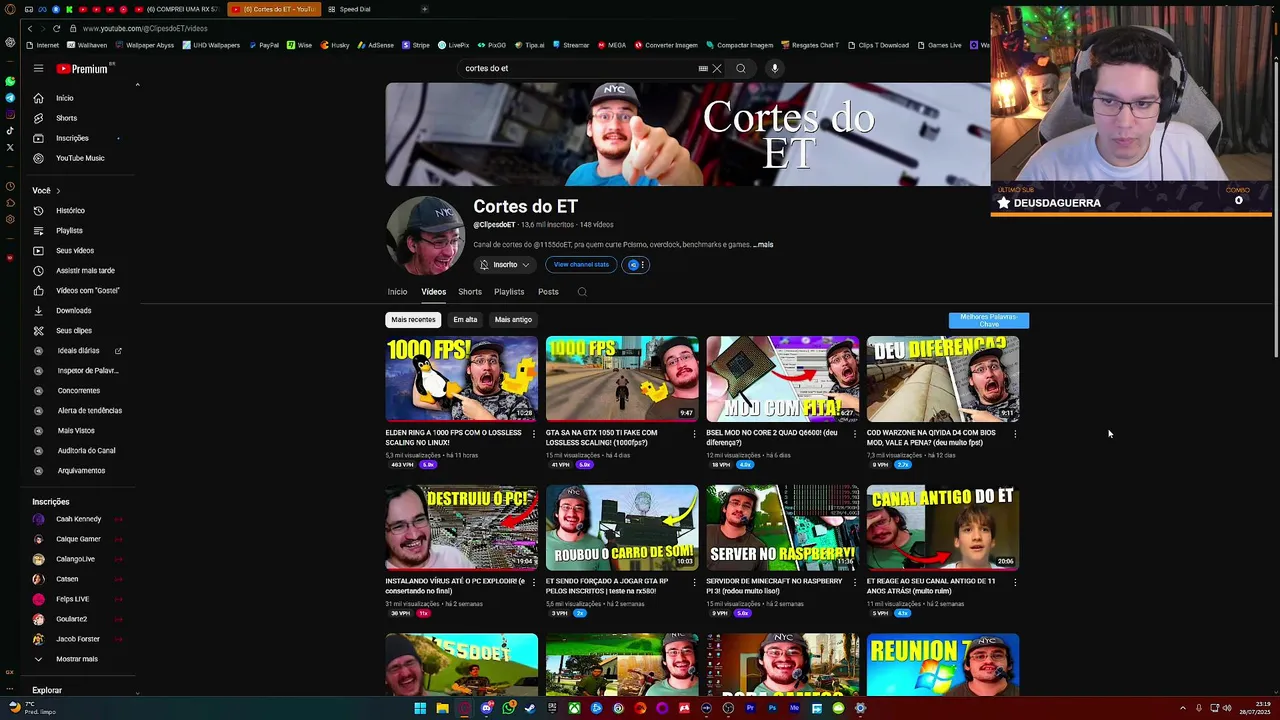This screenshot has height=720, width=1280.
Task: Open BSEL MOD Core 2 Quad thumbnail
Action: pyautogui.click(x=782, y=379)
